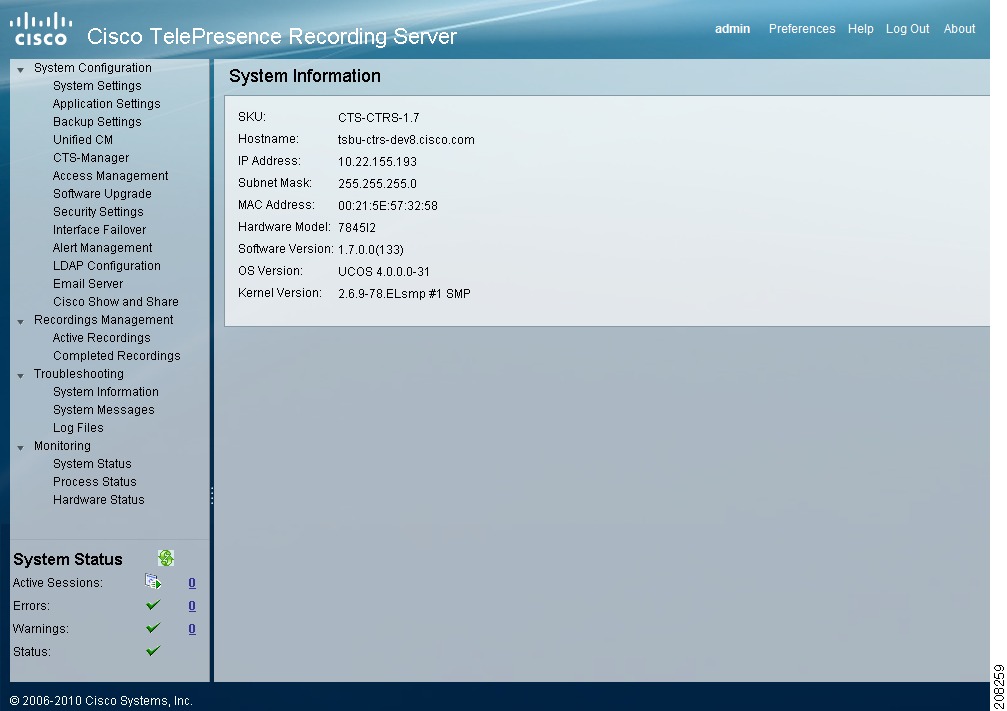The height and width of the screenshot is (711, 1007).
Task: Click the sidebar splitter handle
Action: coord(212,495)
